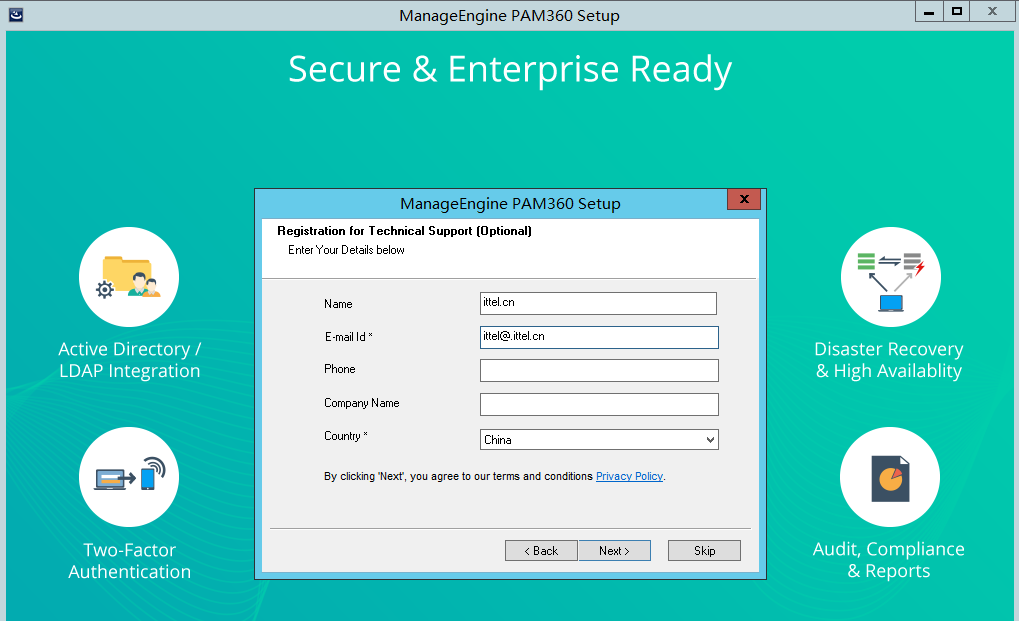Image resolution: width=1019 pixels, height=621 pixels.
Task: Click the Active Directory folder users icon
Action: click(x=129, y=277)
